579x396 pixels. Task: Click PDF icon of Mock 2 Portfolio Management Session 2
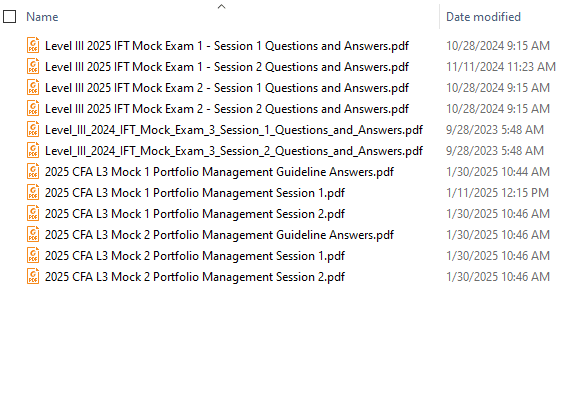coord(33,277)
